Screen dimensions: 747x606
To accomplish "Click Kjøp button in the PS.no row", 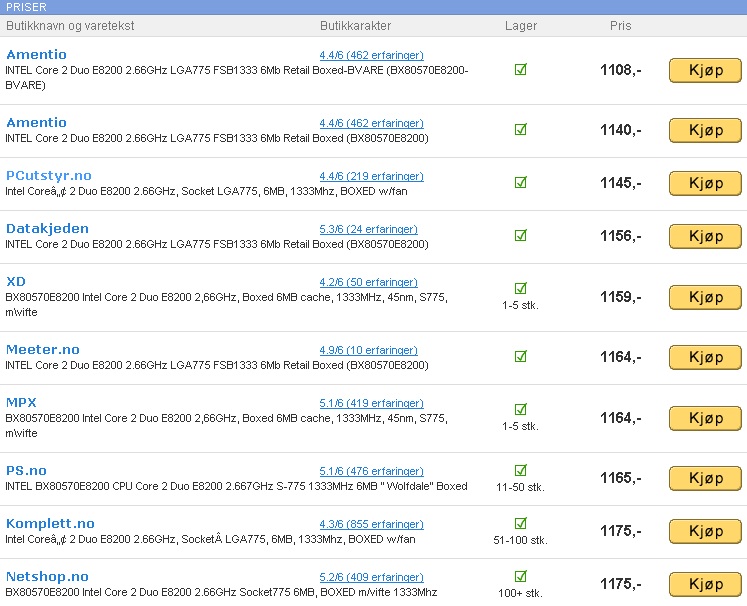I will coord(706,478).
